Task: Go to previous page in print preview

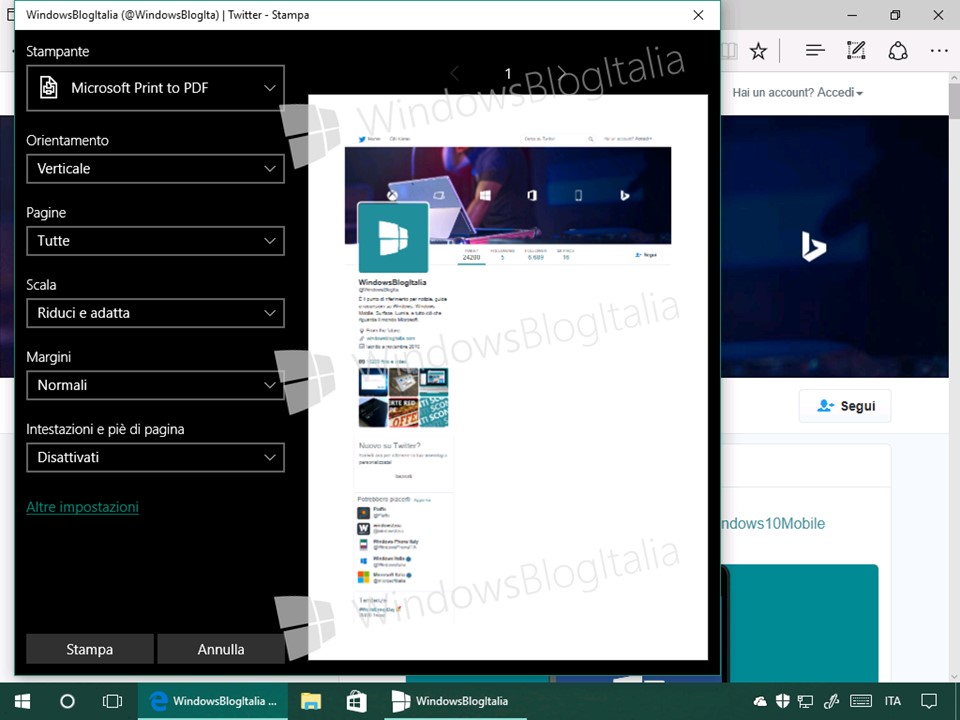Action: click(x=454, y=73)
